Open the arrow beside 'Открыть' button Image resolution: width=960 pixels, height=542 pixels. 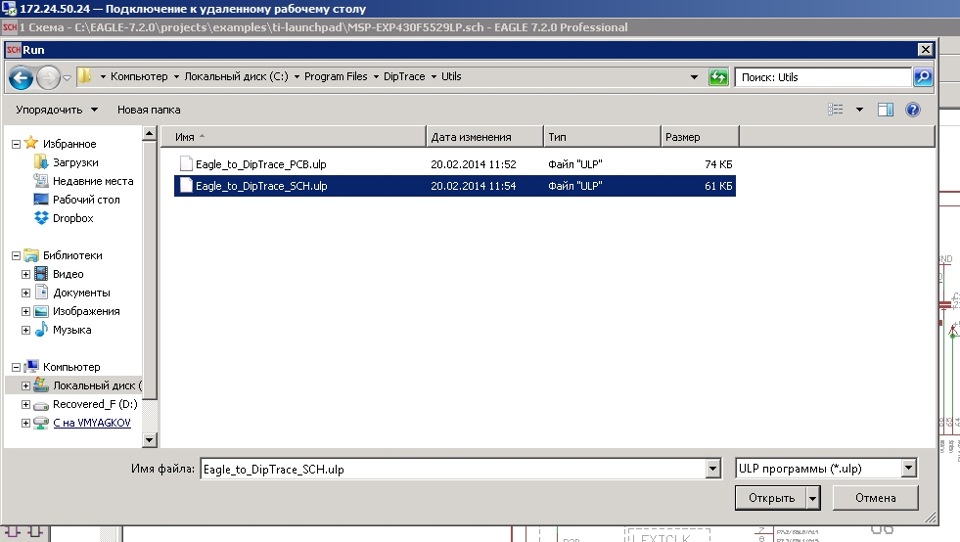pyautogui.click(x=812, y=498)
